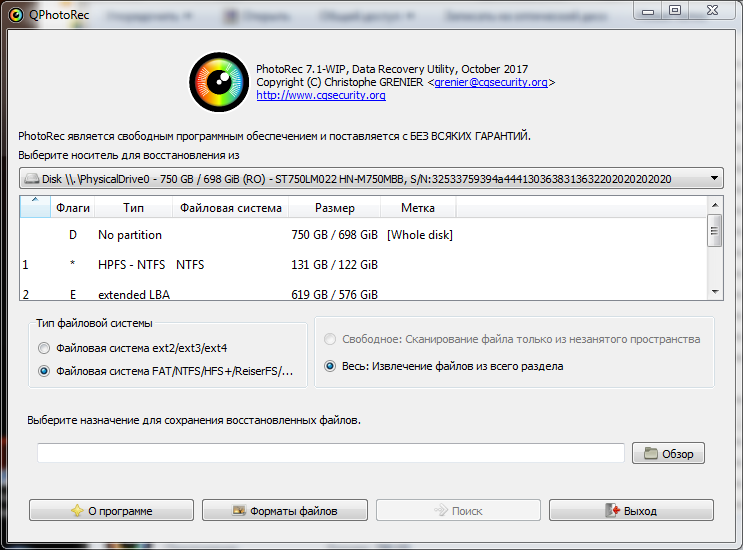Minimize the QPhotoRec window
743x550 pixels.
(648, 10)
